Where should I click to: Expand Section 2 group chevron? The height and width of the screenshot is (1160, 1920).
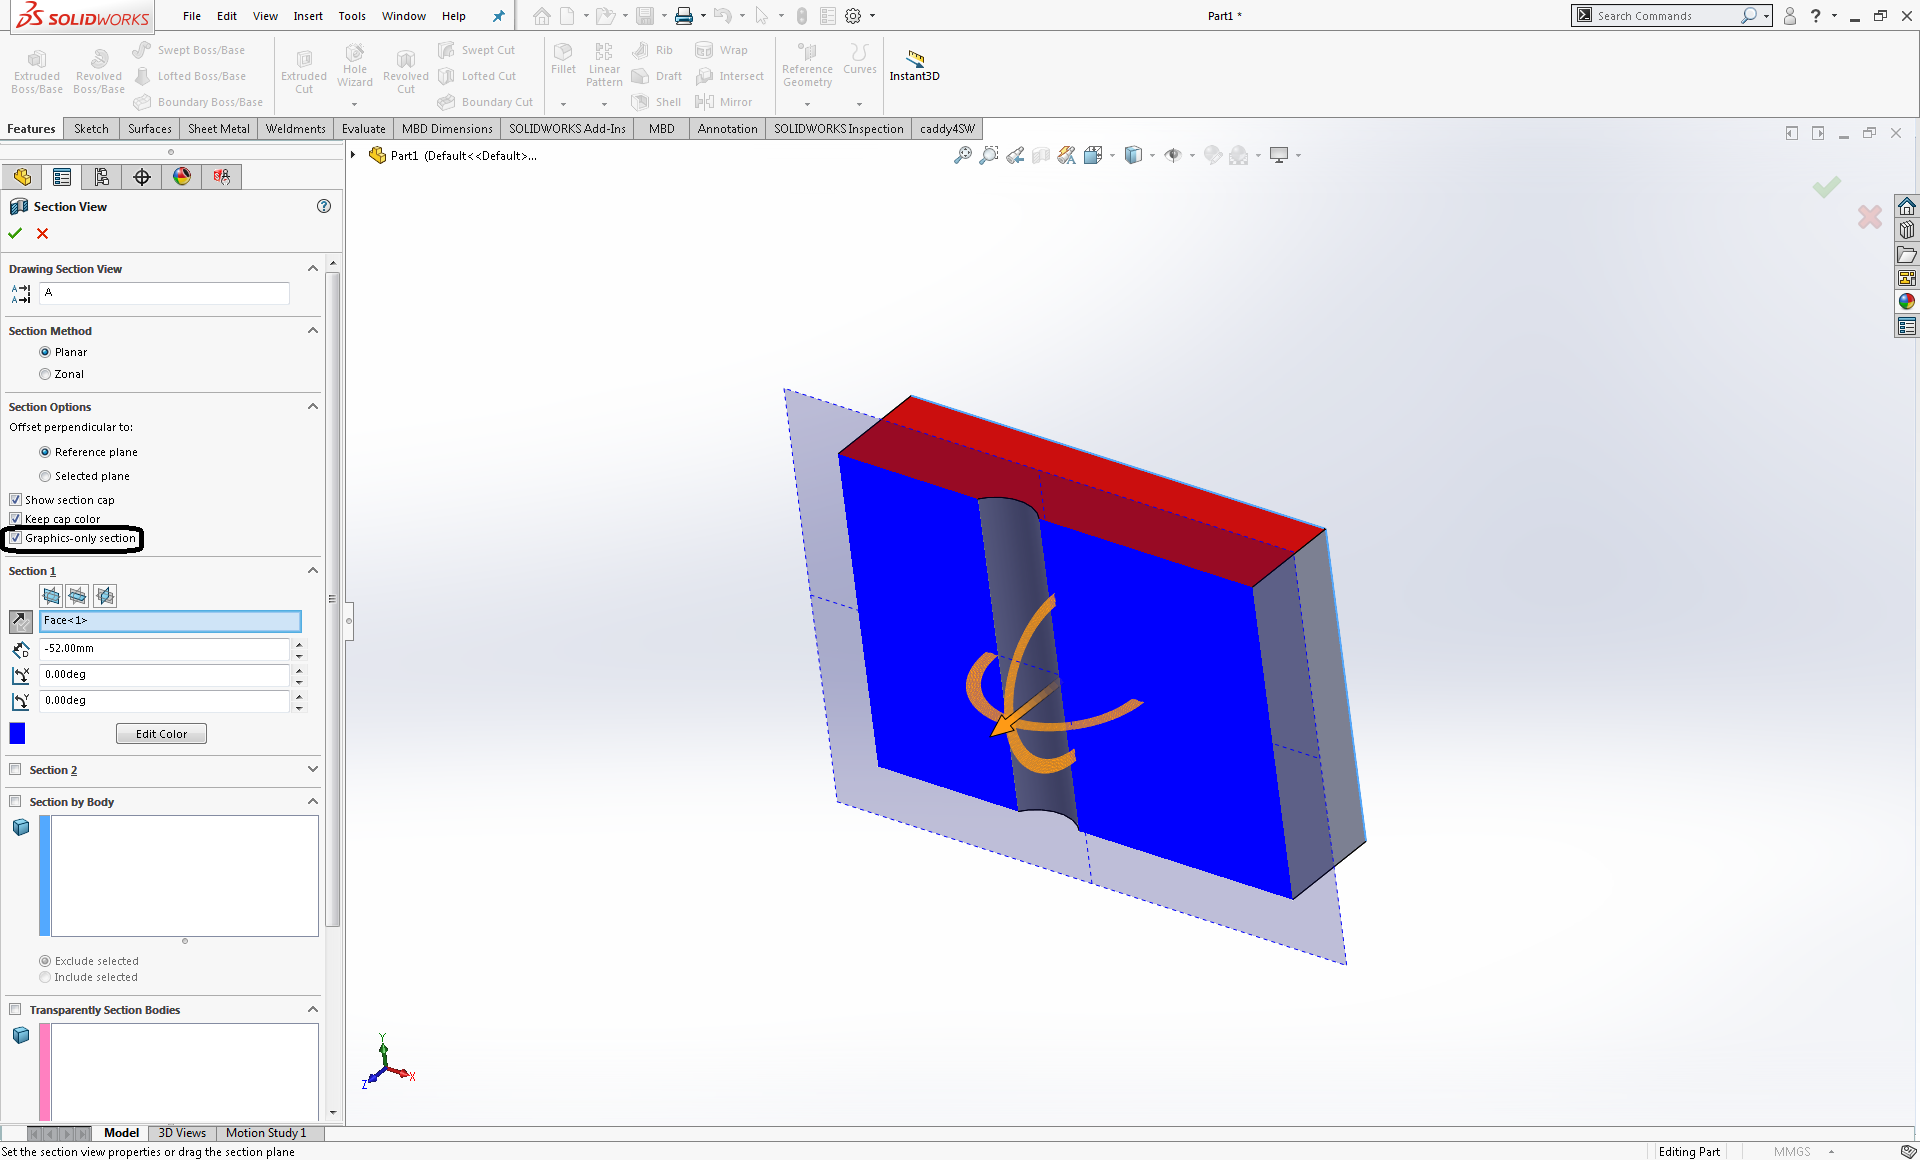pos(313,769)
